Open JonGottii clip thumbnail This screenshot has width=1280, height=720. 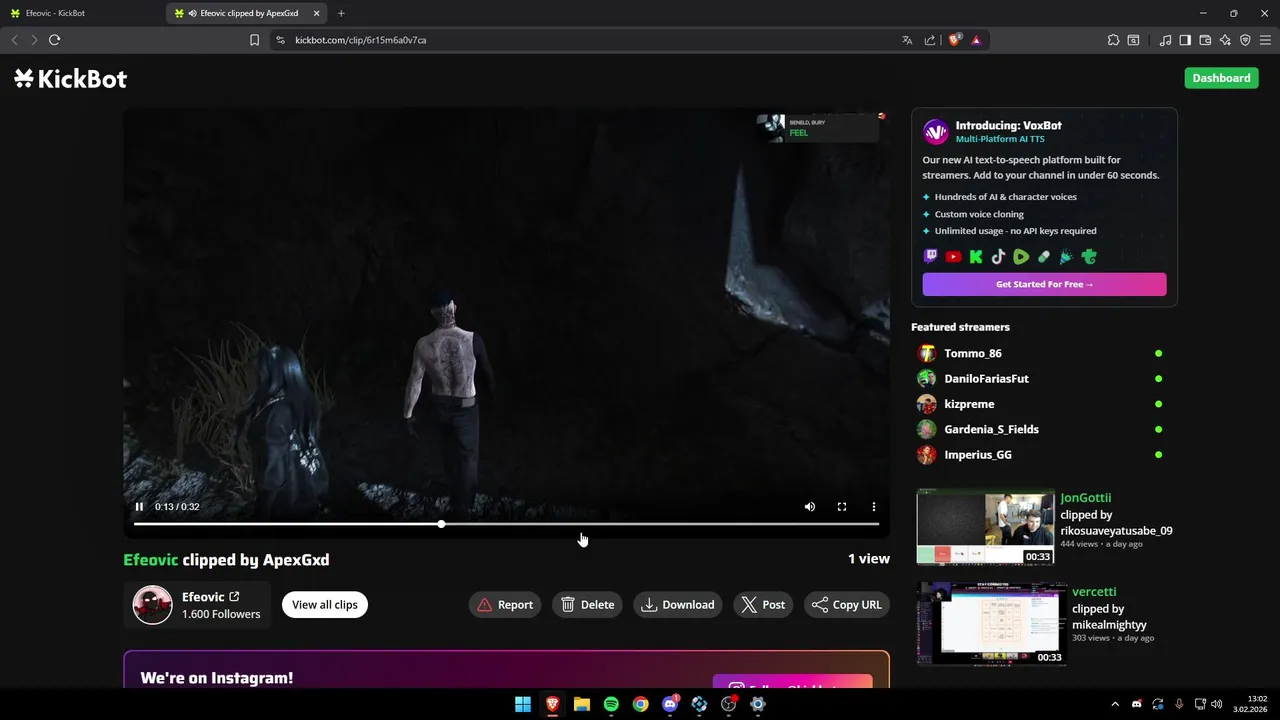click(x=986, y=528)
